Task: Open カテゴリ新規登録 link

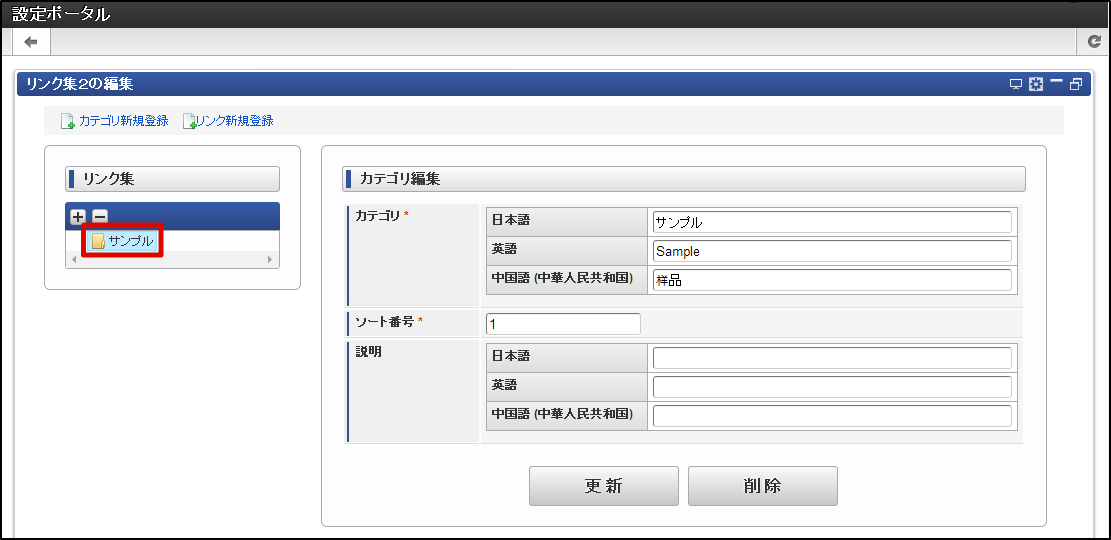Action: 124,121
